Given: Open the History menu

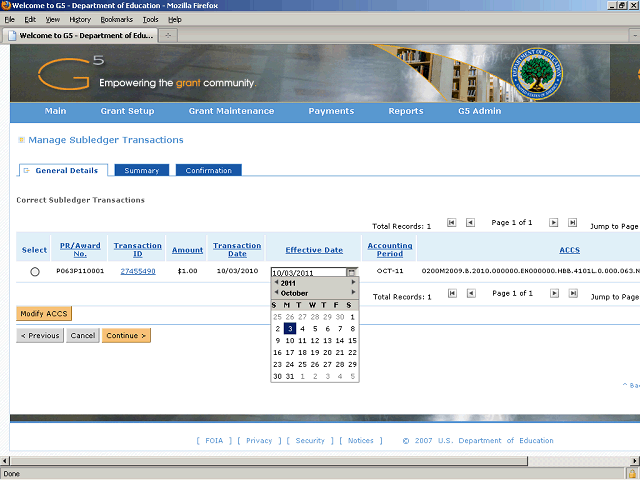Looking at the screenshot, I should tap(80, 20).
